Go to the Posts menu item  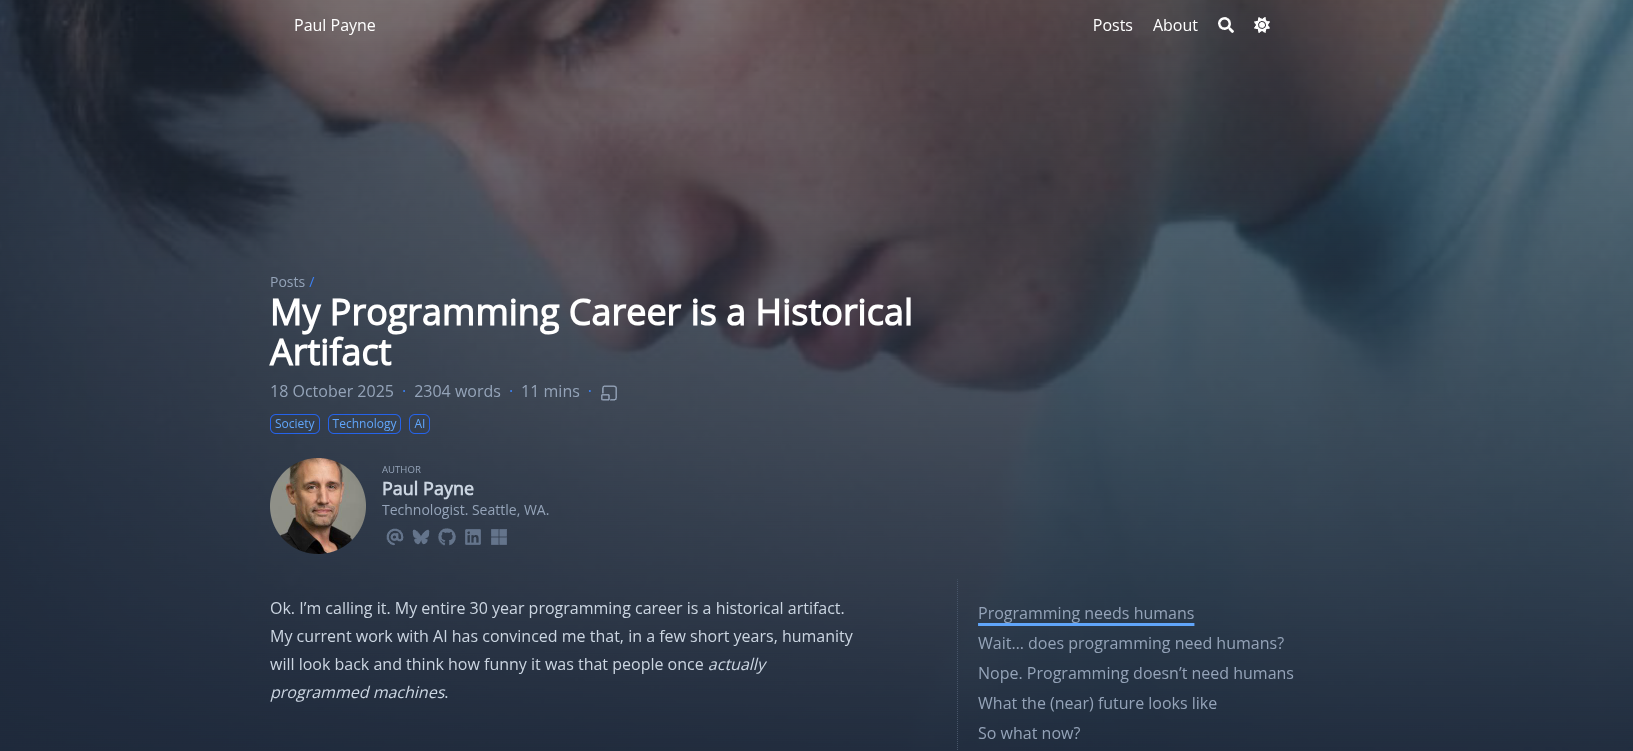point(1112,25)
